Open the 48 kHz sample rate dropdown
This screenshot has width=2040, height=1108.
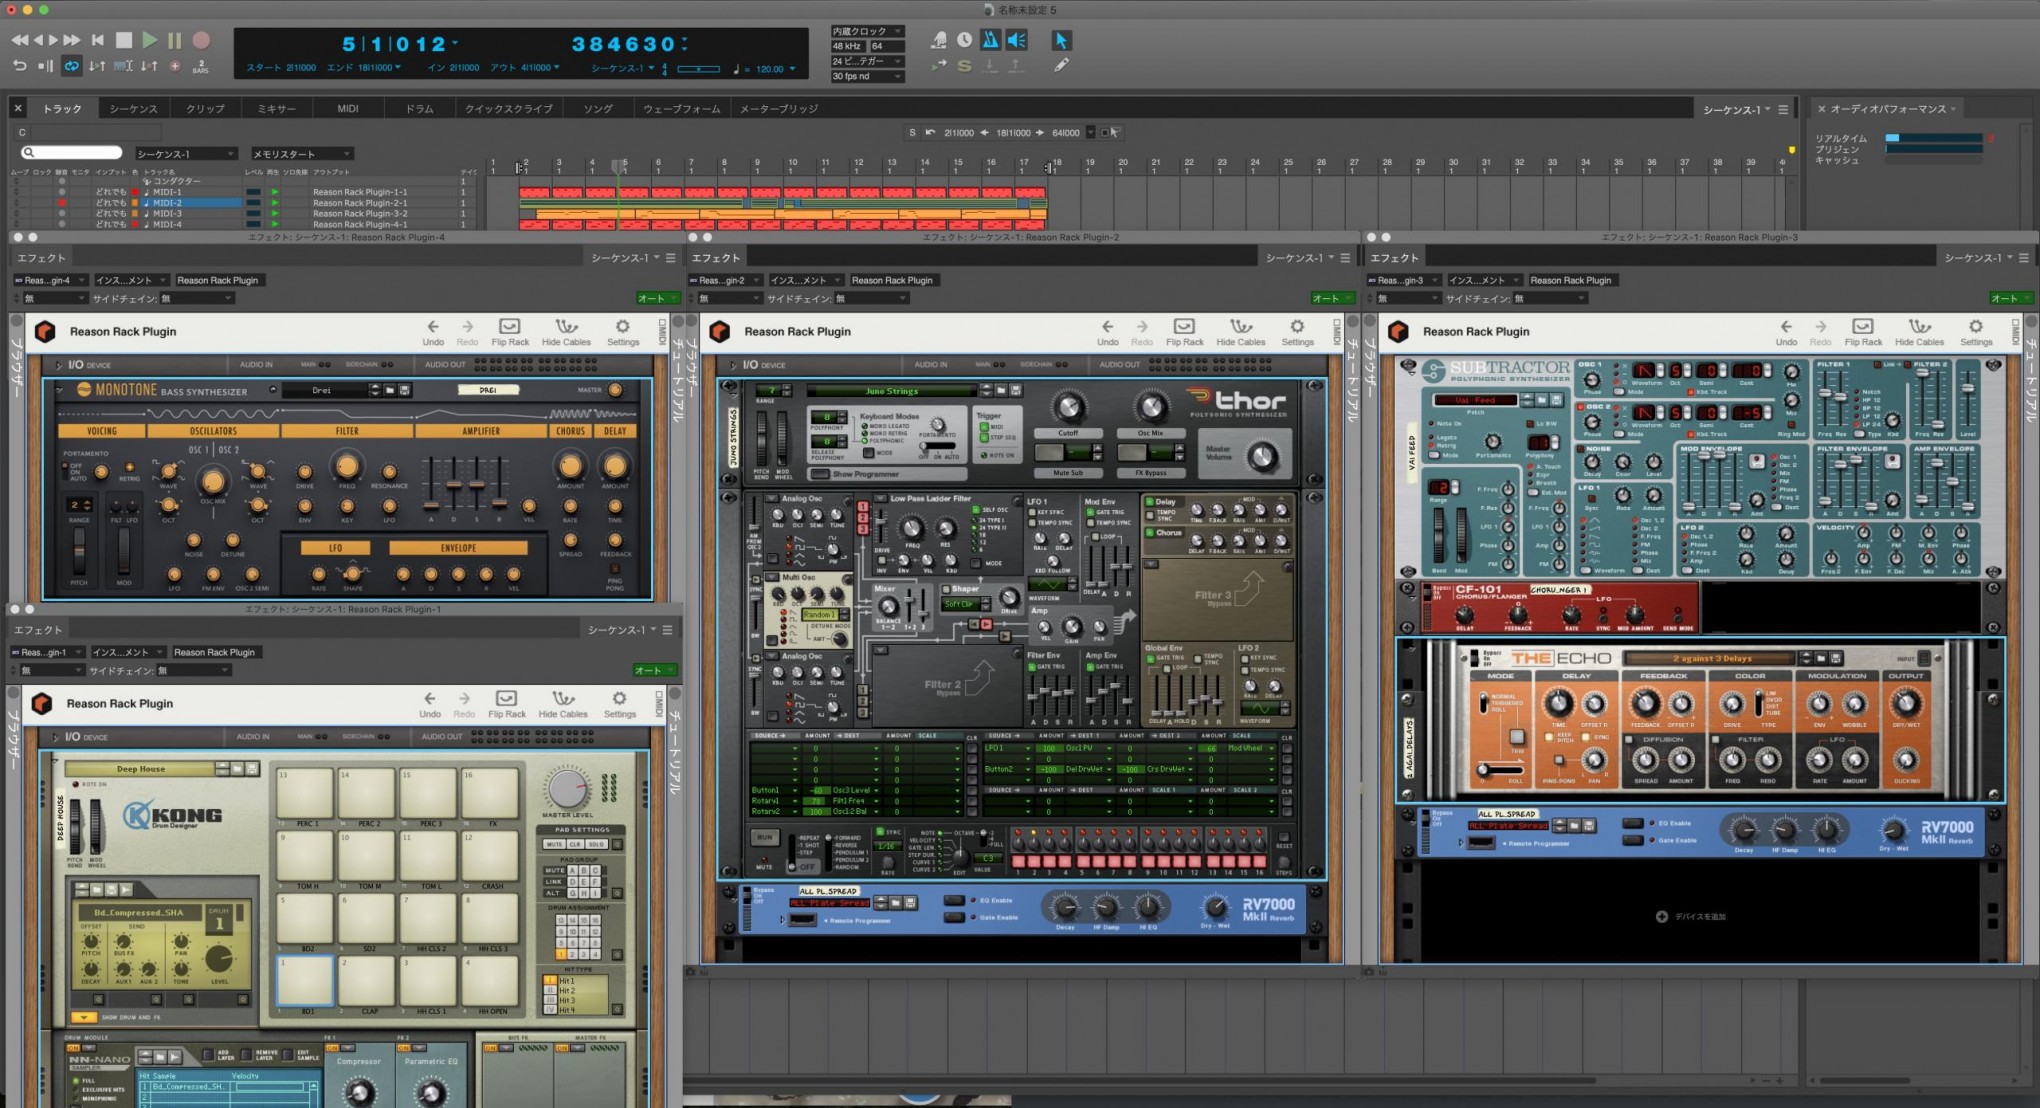(x=848, y=46)
